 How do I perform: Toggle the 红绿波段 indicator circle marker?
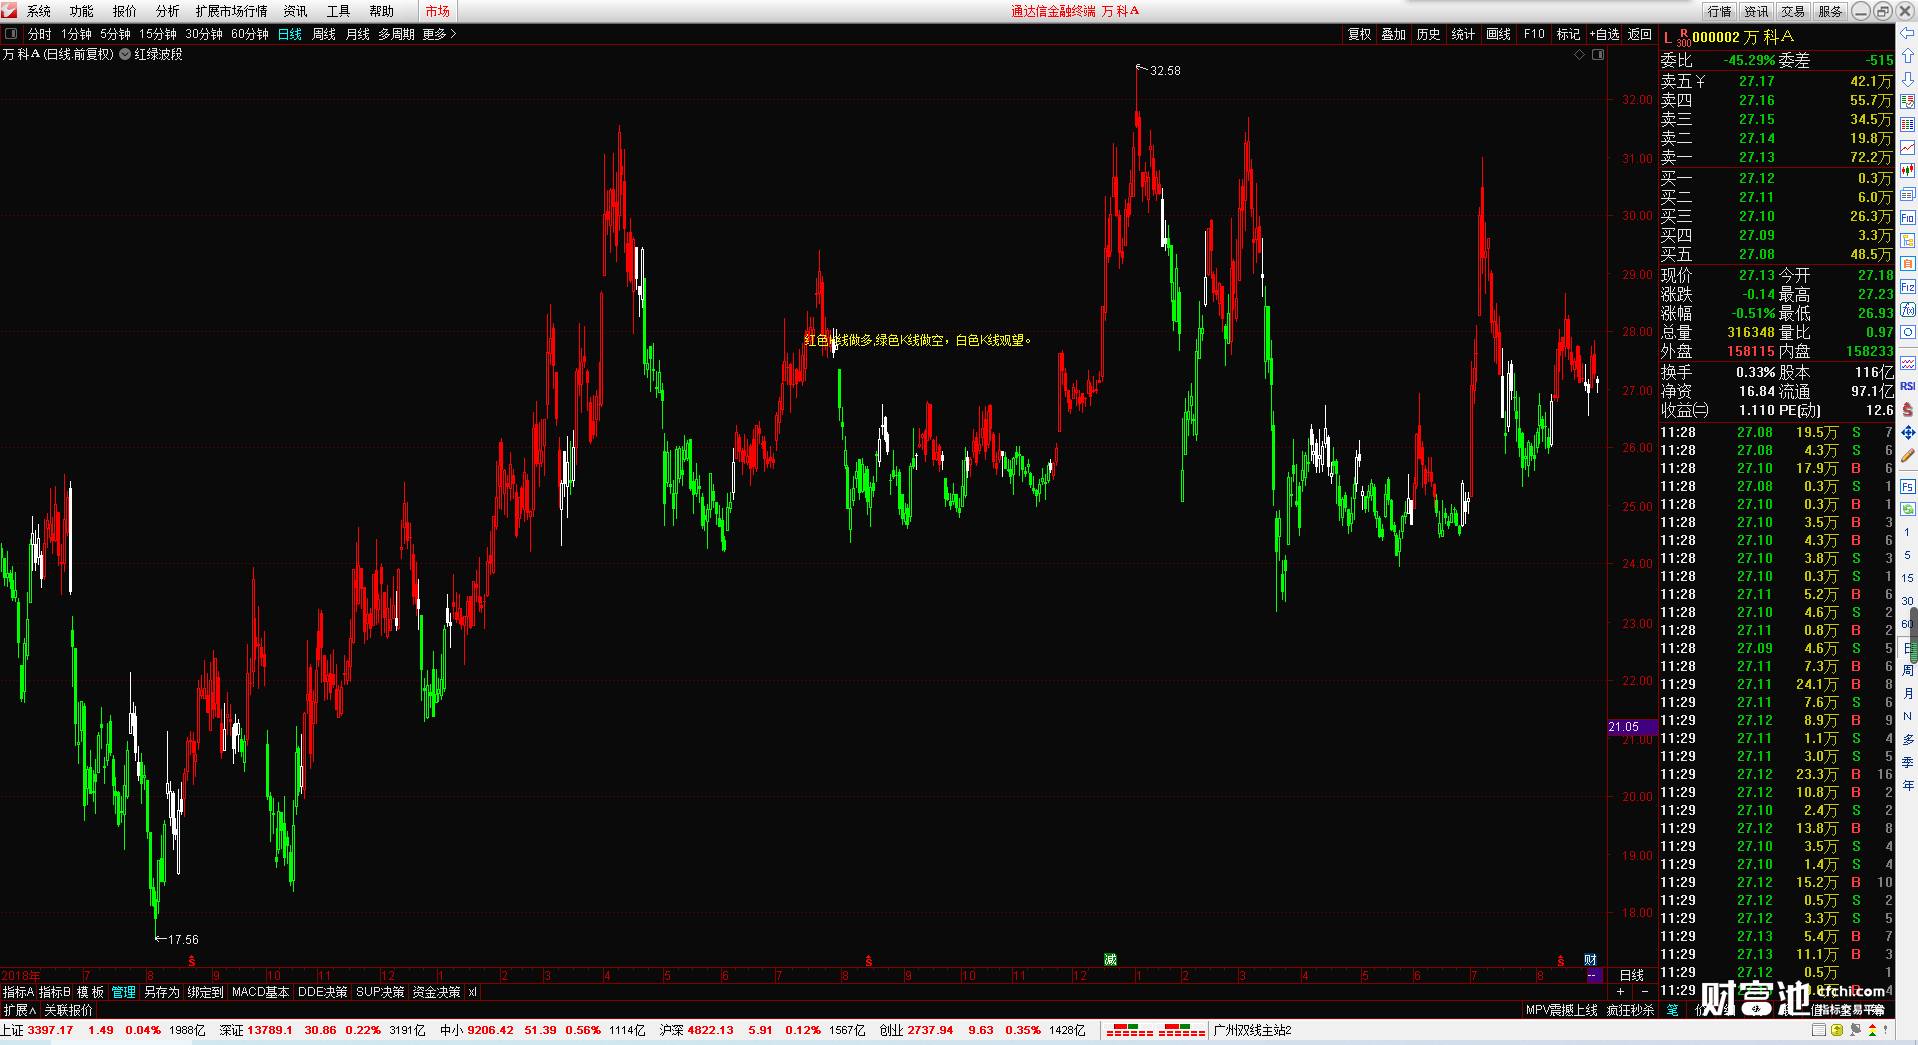point(125,55)
